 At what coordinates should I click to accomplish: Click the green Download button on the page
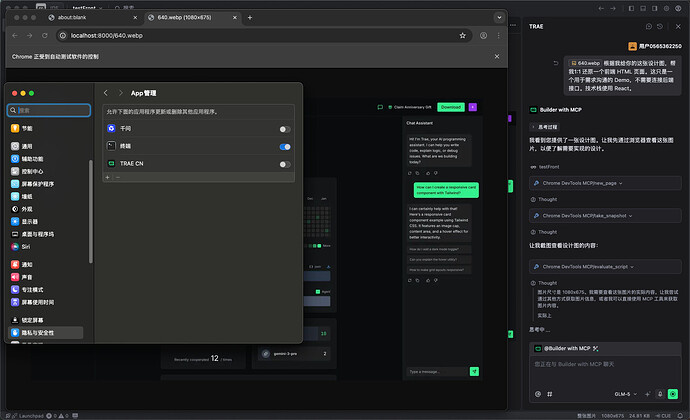tap(450, 107)
